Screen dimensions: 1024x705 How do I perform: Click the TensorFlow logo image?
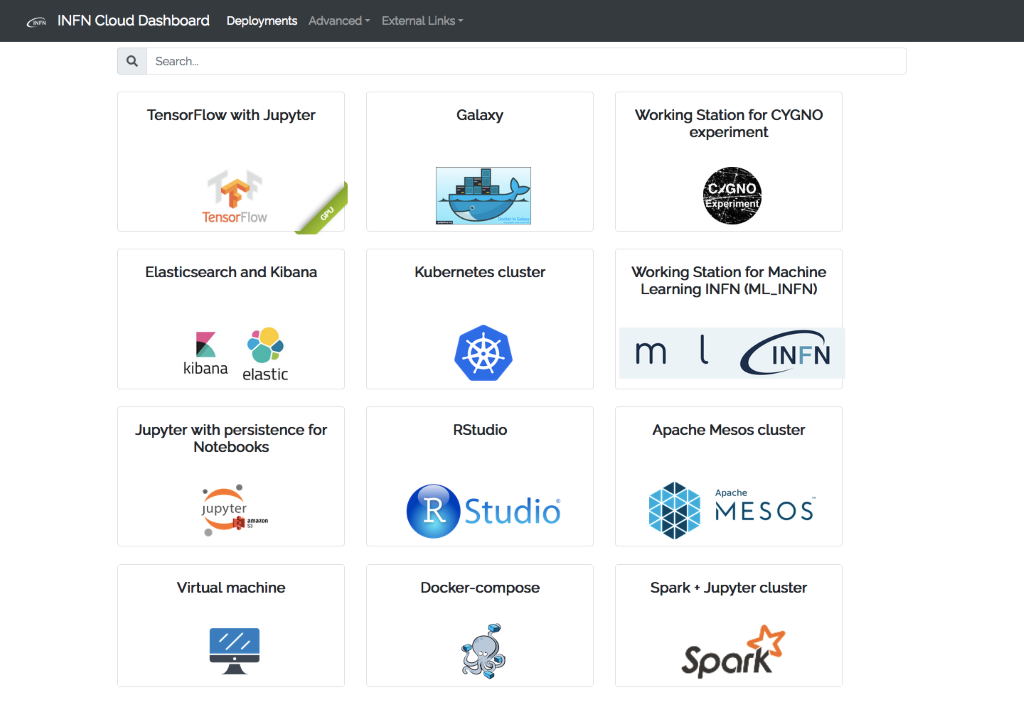pyautogui.click(x=234, y=196)
